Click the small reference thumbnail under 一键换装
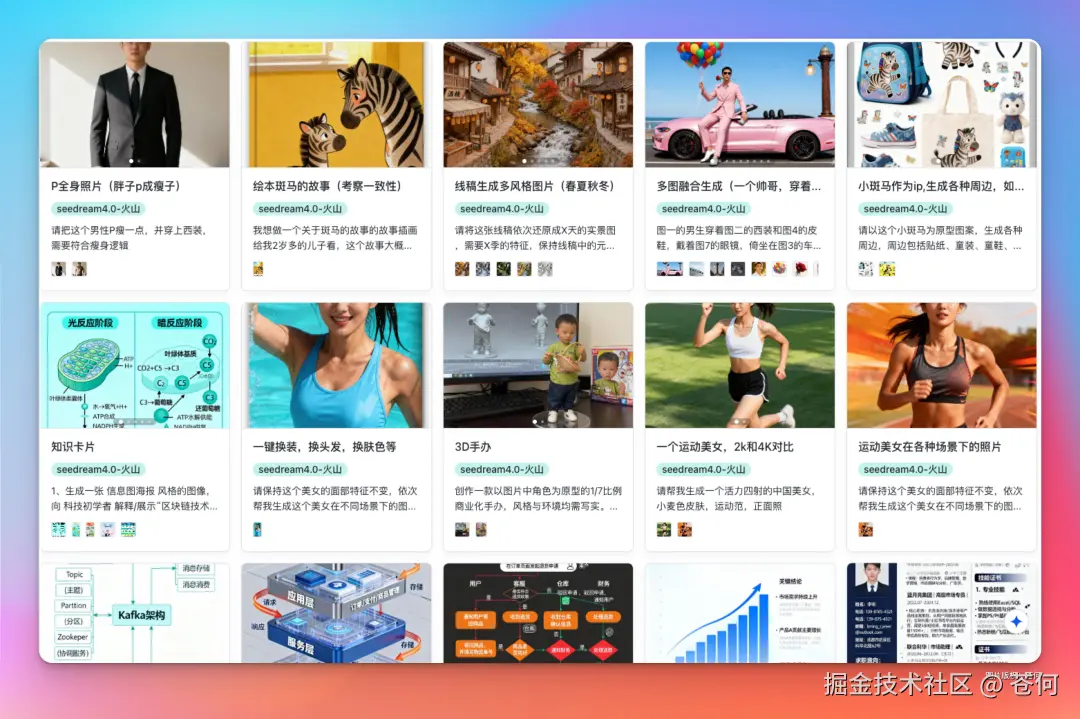 click(257, 530)
